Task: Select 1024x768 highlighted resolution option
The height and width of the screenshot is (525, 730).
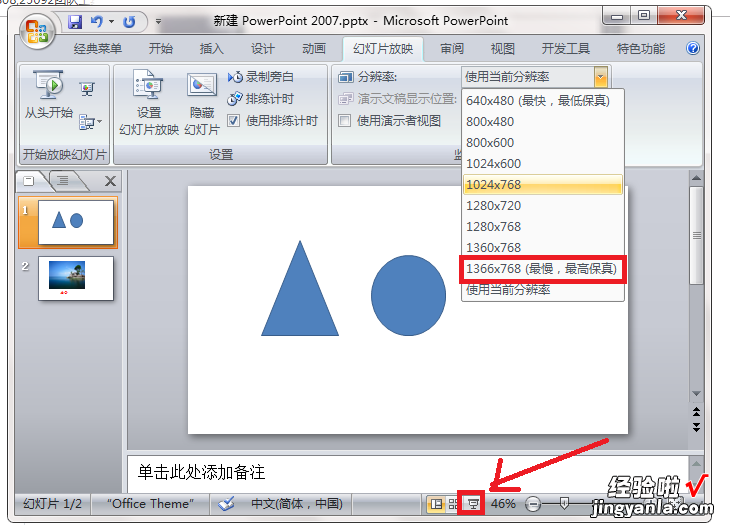Action: [x=543, y=184]
